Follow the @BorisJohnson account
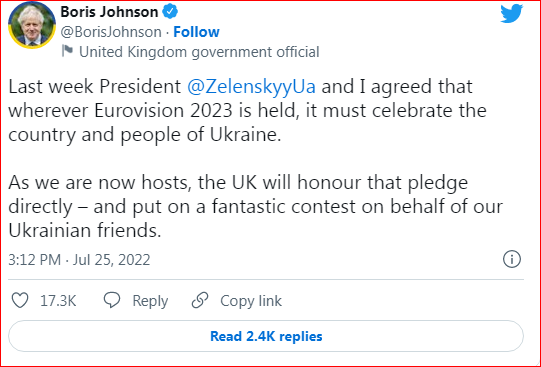541x367 pixels. click(196, 32)
